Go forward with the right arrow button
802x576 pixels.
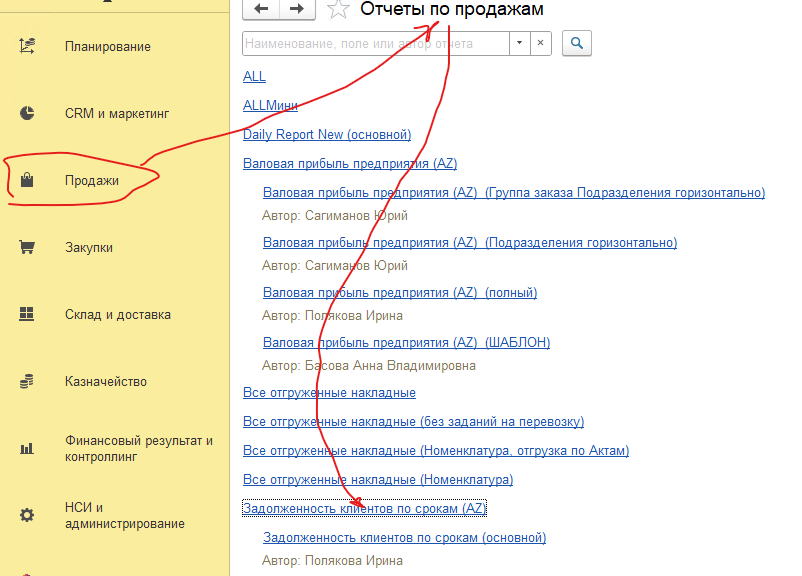coord(297,9)
